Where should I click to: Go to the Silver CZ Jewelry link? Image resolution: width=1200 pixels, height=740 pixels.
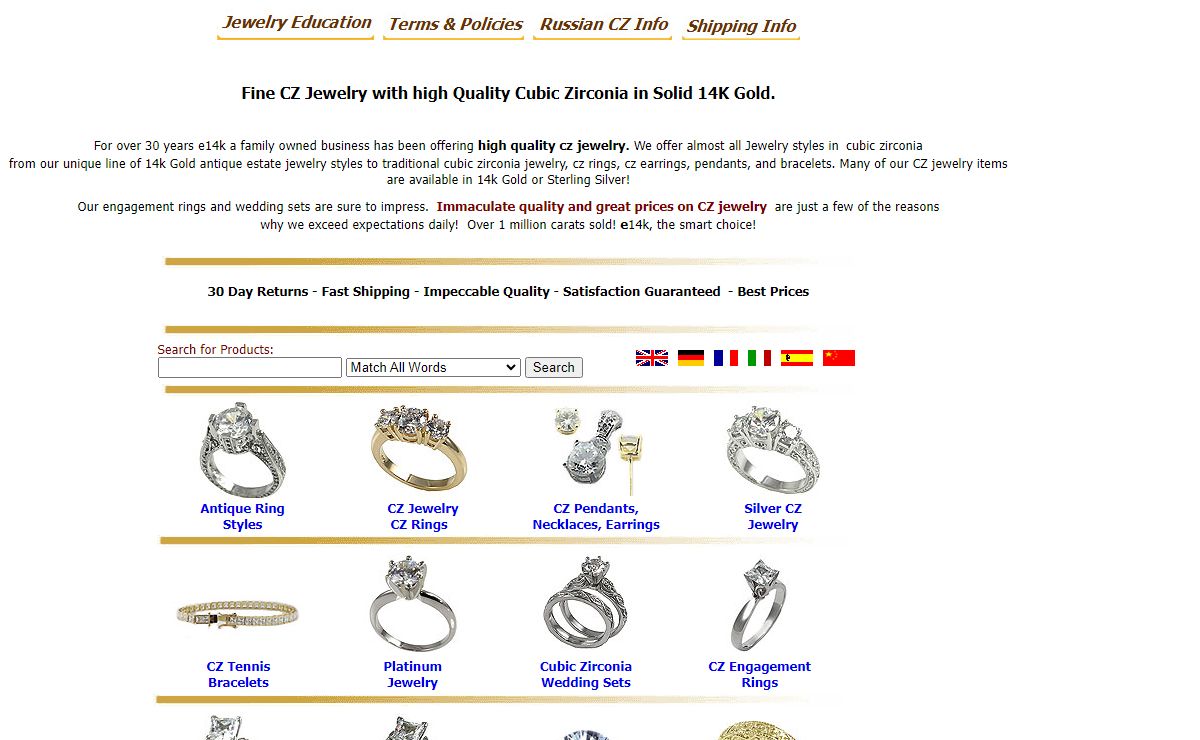[x=773, y=517]
